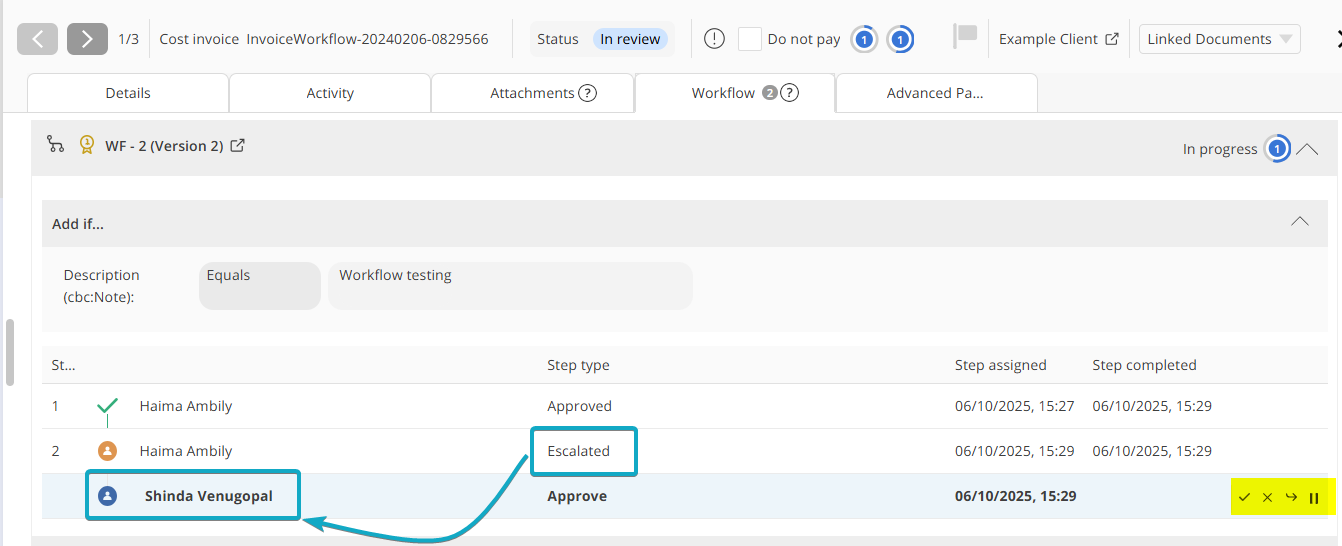Open WF - 2 workflow external link icon
This screenshot has height=546, width=1342.
(x=238, y=146)
